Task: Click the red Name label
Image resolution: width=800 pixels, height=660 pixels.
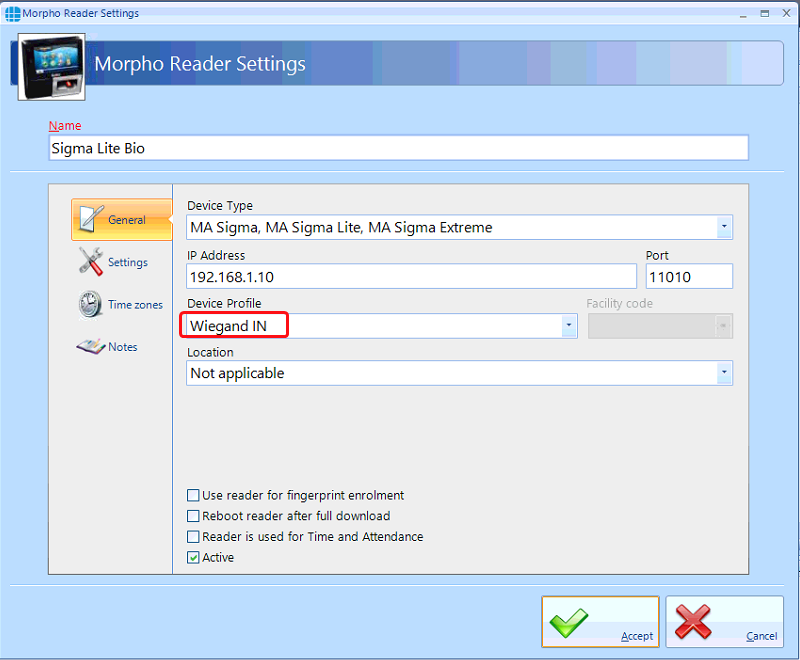Action: (65, 125)
